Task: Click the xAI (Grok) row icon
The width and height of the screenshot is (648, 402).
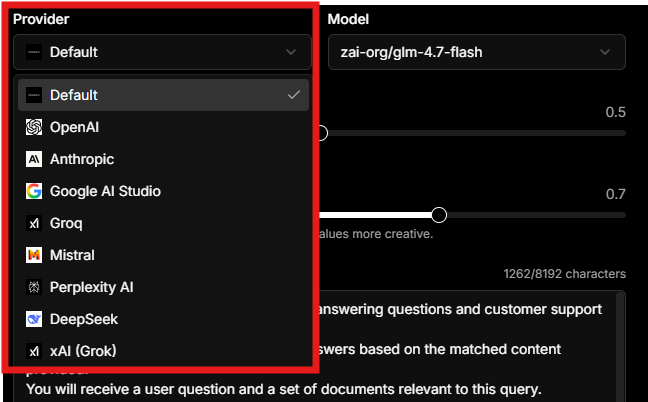Action: 34,351
